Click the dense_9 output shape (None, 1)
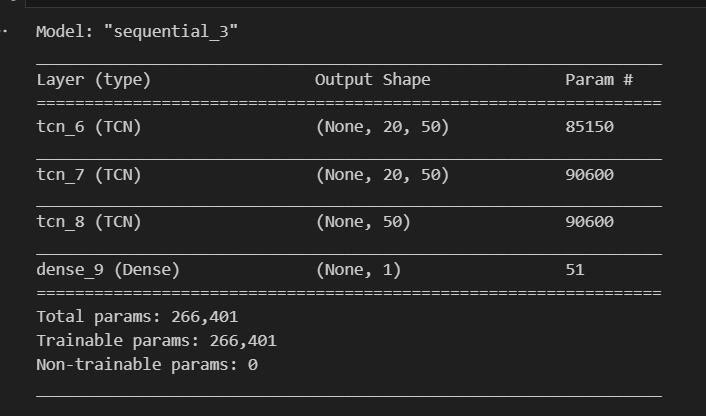 coord(358,270)
